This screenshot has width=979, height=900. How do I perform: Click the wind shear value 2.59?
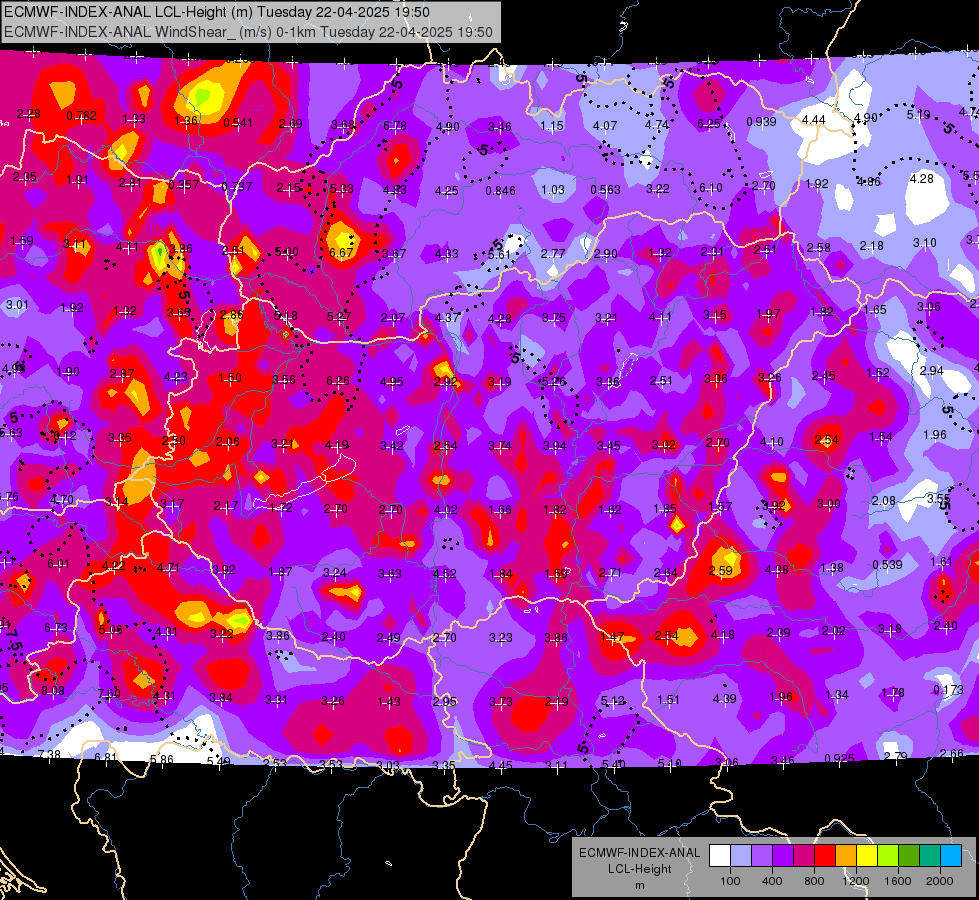click(x=721, y=570)
